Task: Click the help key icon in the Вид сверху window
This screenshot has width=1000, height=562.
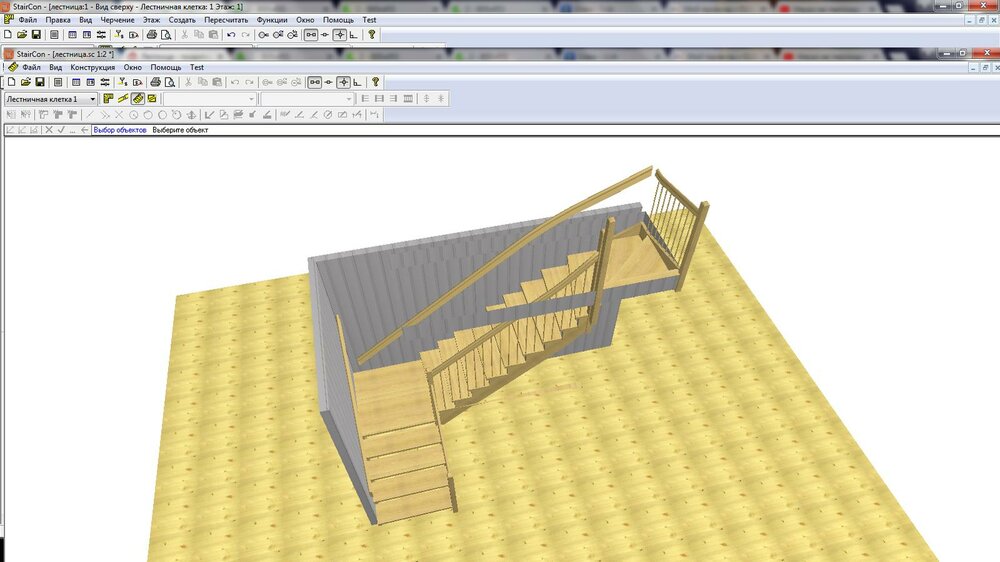Action: pos(372,35)
